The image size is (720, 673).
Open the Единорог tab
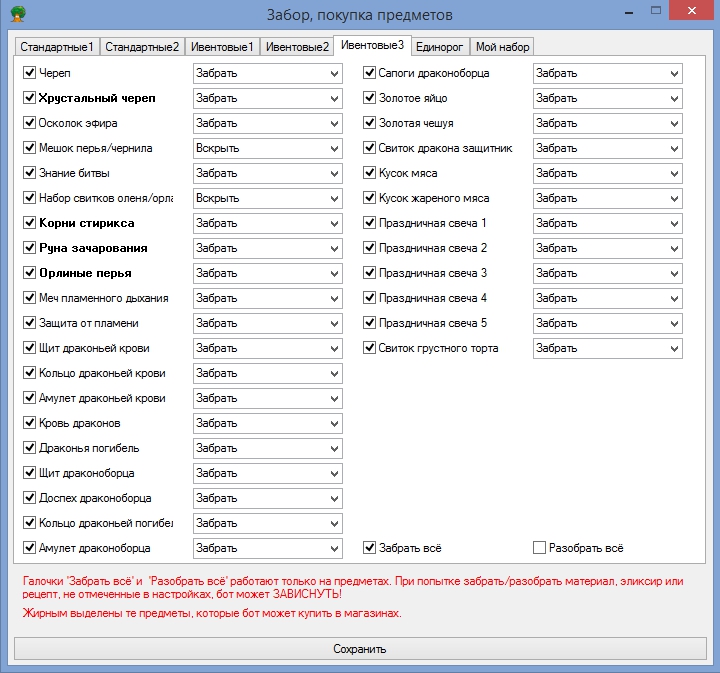pyautogui.click(x=439, y=47)
